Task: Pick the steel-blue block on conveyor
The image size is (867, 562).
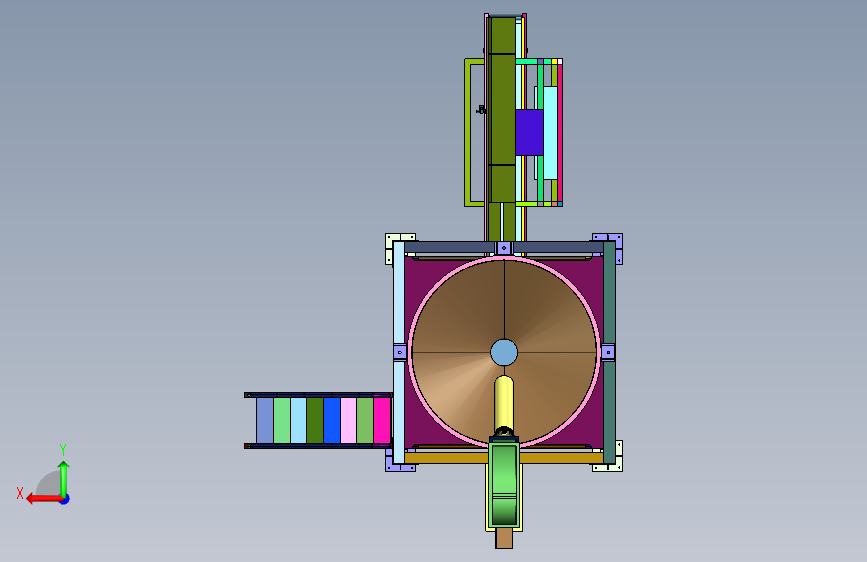Action: click(265, 420)
